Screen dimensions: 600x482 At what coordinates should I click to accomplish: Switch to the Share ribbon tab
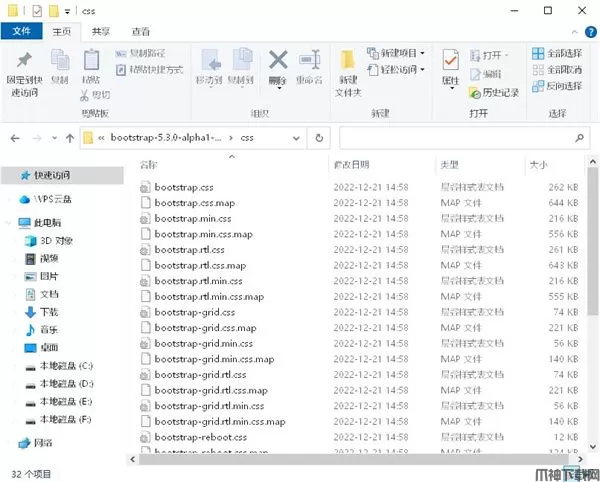(x=101, y=31)
